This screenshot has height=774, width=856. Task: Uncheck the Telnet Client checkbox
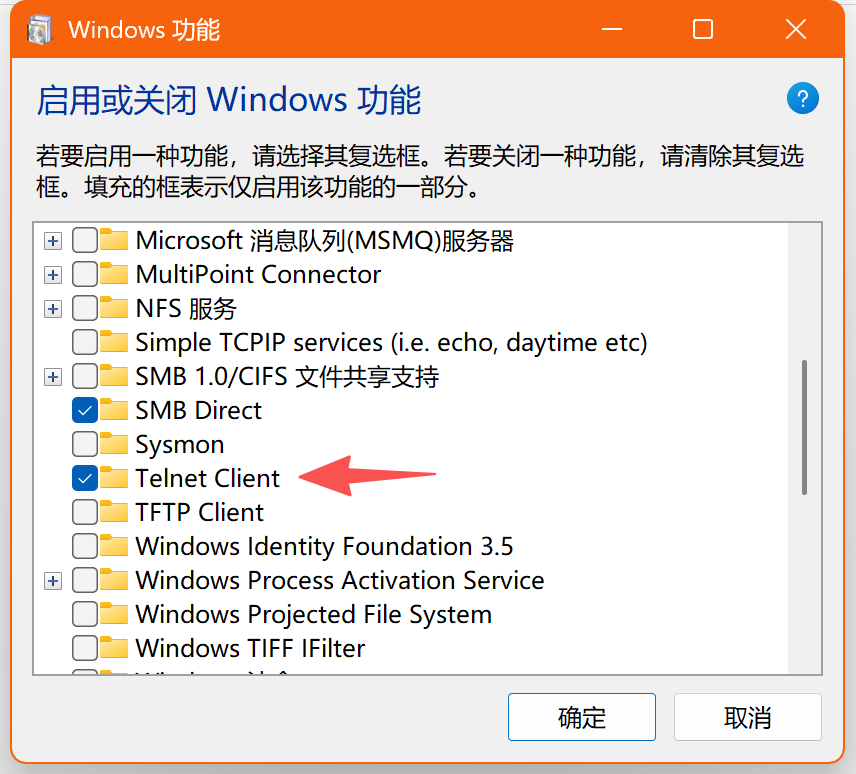(x=85, y=478)
